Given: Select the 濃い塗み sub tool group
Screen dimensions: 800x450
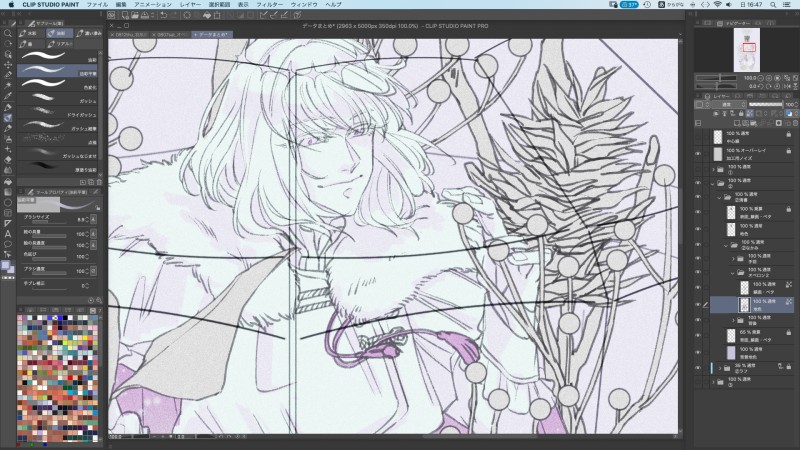Looking at the screenshot, I should 89,33.
